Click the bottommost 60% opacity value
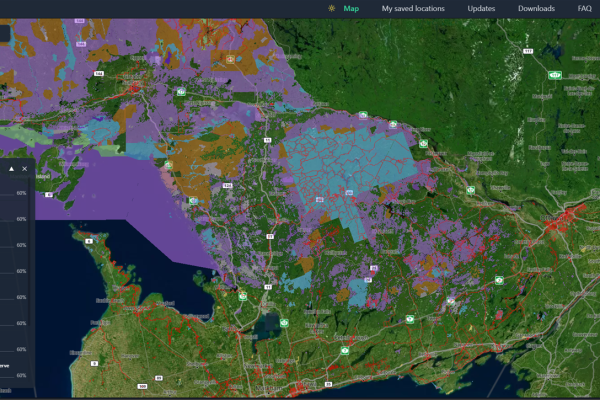 coord(21,375)
